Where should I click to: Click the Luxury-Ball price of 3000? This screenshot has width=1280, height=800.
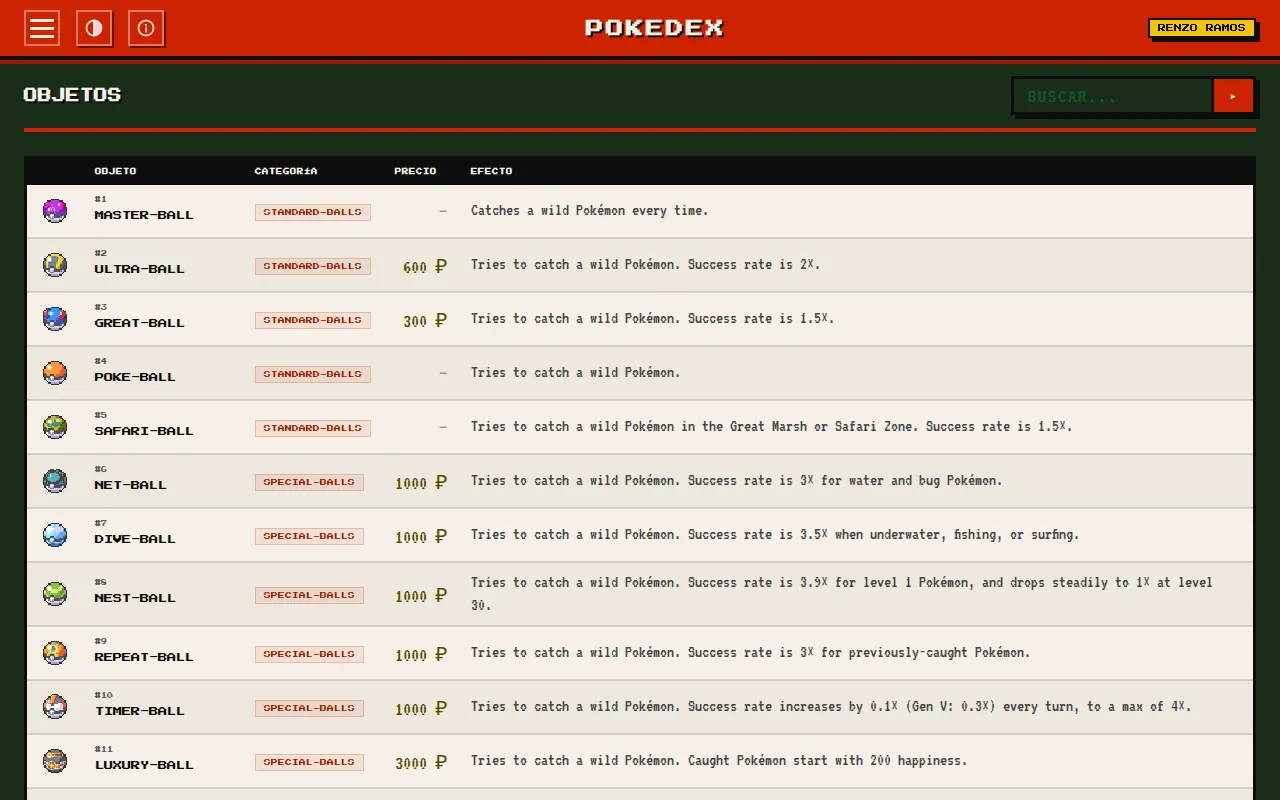point(421,763)
